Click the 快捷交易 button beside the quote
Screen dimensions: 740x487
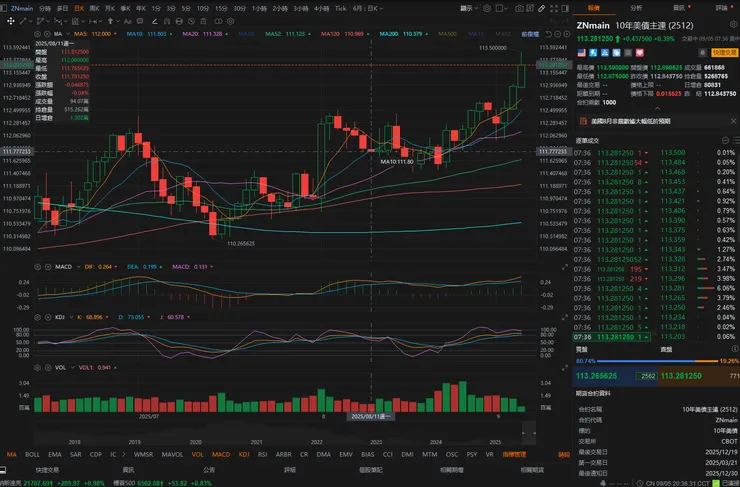(x=724, y=53)
